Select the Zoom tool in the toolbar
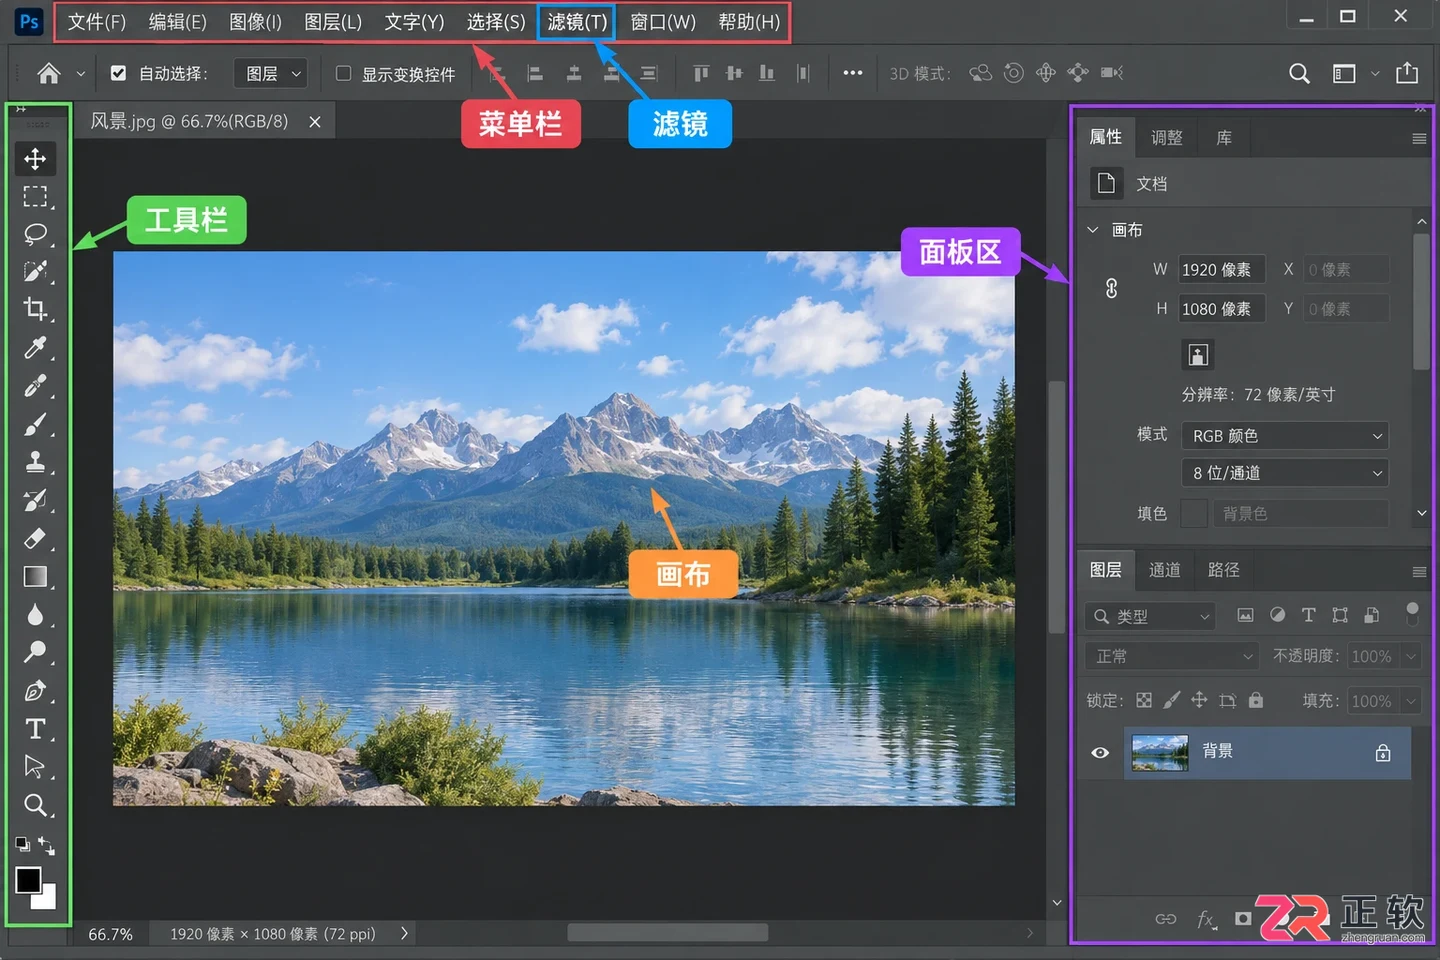Image resolution: width=1440 pixels, height=960 pixels. (35, 805)
